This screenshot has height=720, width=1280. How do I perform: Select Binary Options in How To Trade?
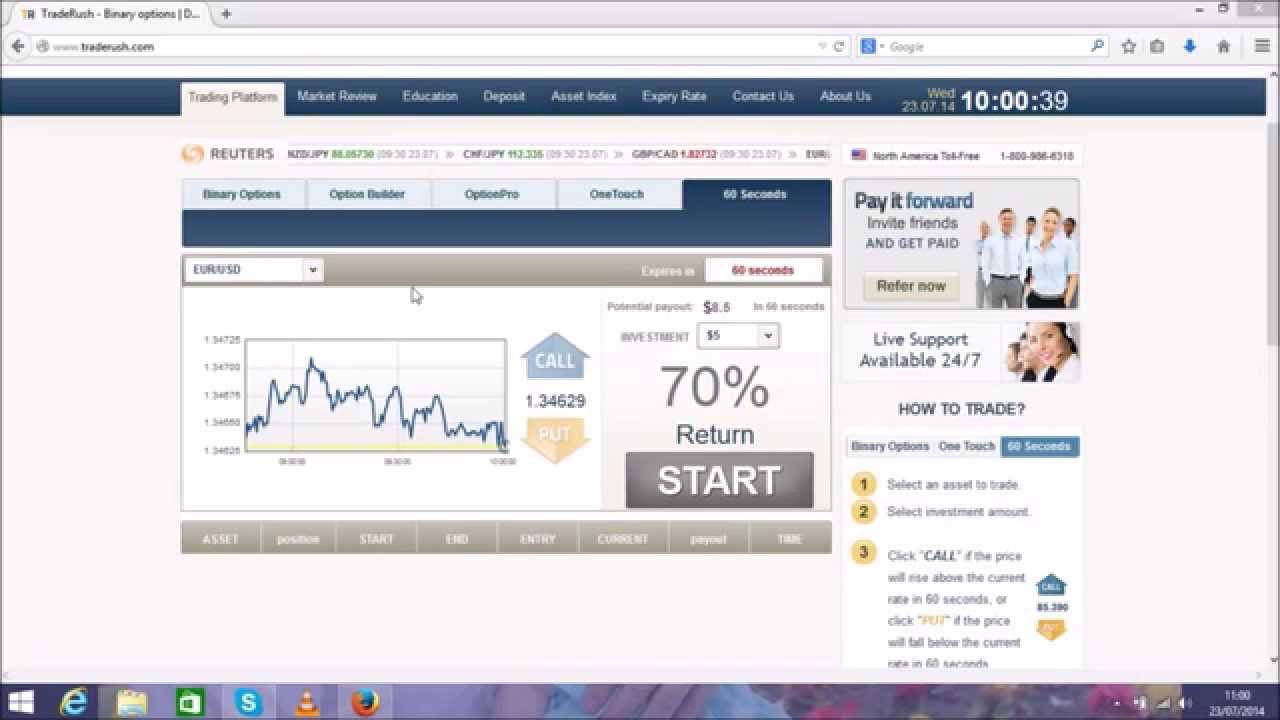click(890, 446)
